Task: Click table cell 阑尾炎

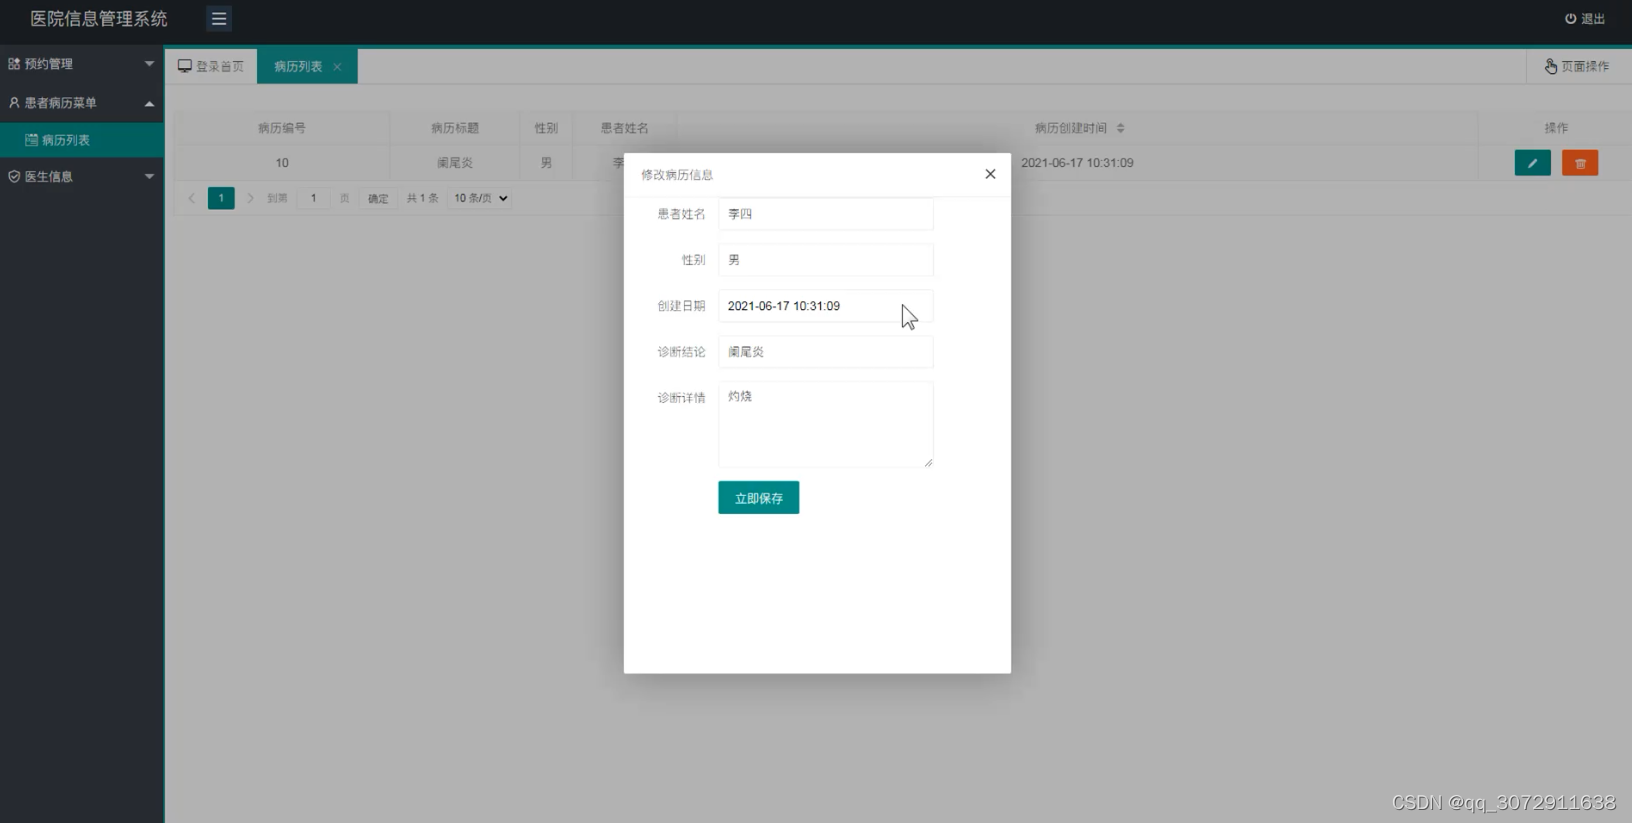Action: [x=455, y=163]
